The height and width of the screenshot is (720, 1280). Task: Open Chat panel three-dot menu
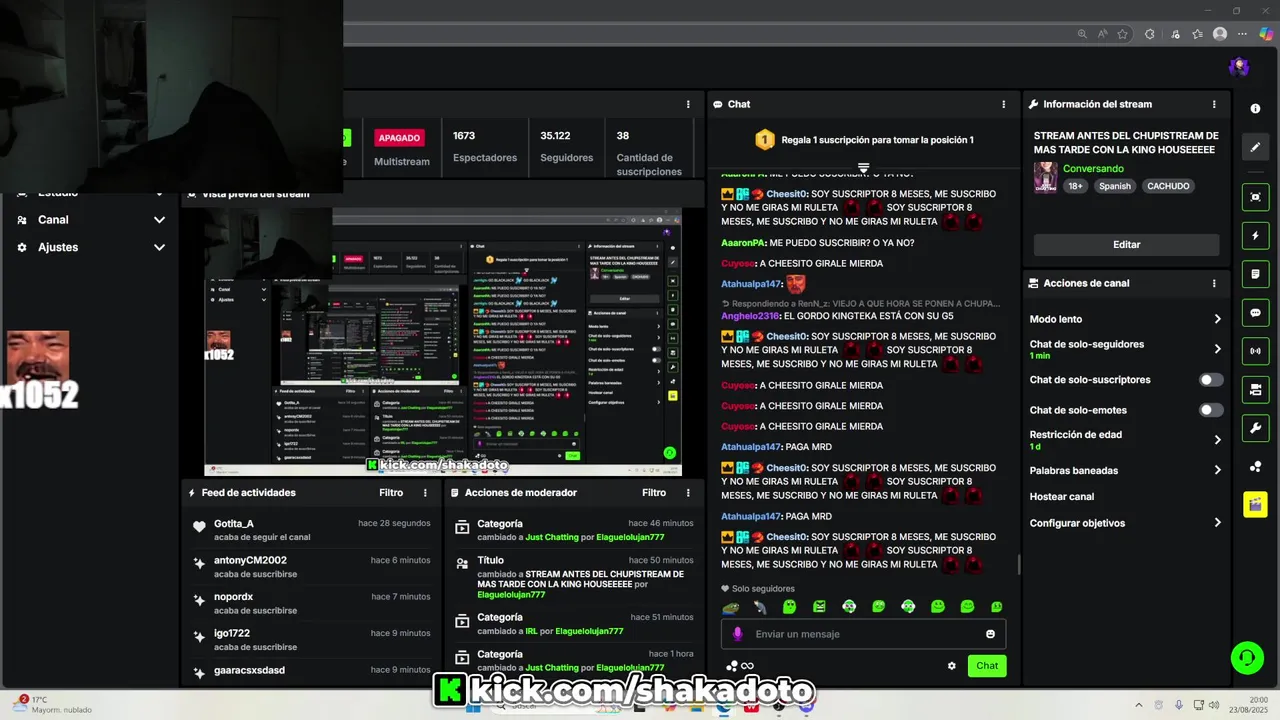(1004, 104)
